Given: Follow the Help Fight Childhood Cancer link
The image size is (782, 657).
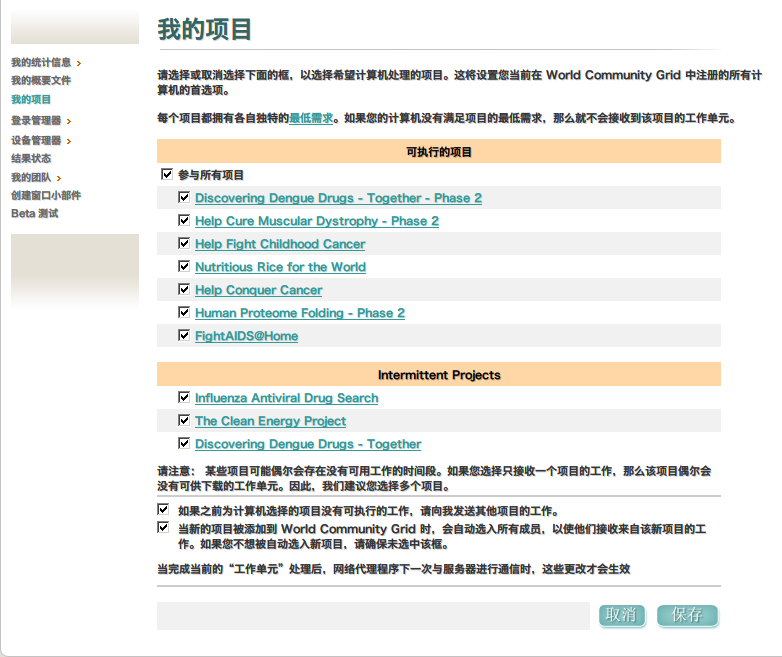Looking at the screenshot, I should [x=280, y=244].
